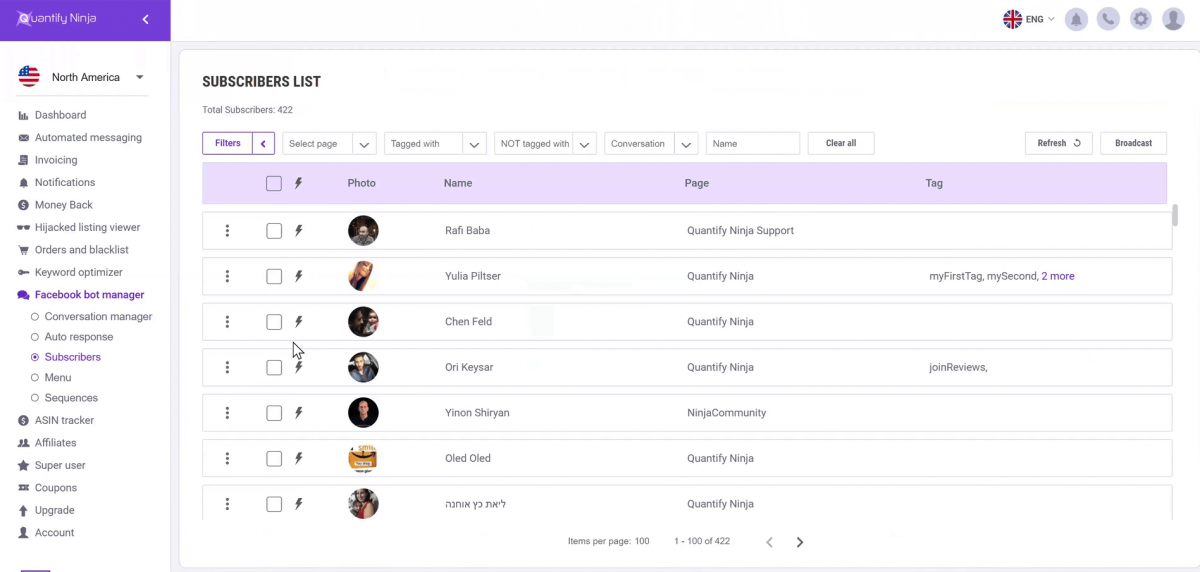Expand the NOT tagged with dropdown
The image size is (1200, 572).
(x=545, y=144)
